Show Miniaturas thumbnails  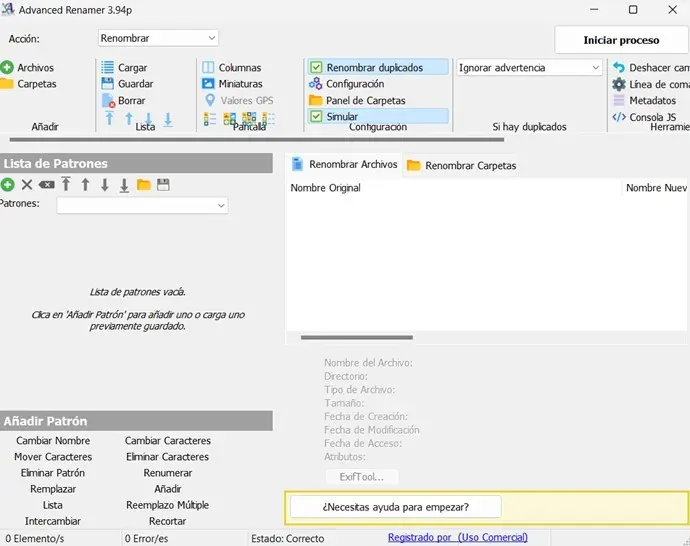coord(232,84)
